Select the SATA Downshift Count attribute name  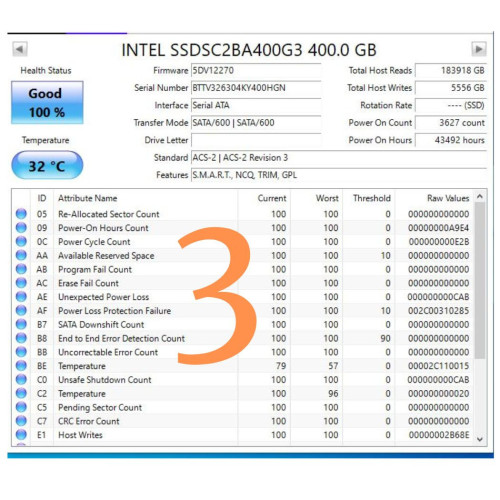[101, 325]
